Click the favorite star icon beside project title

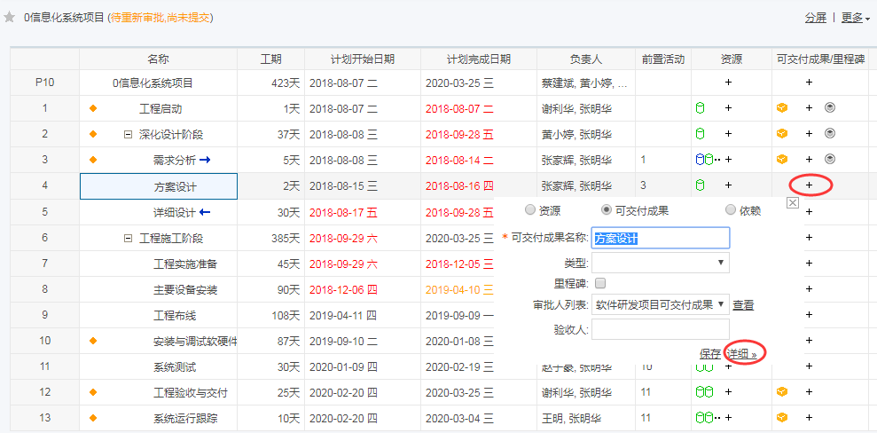10,18
